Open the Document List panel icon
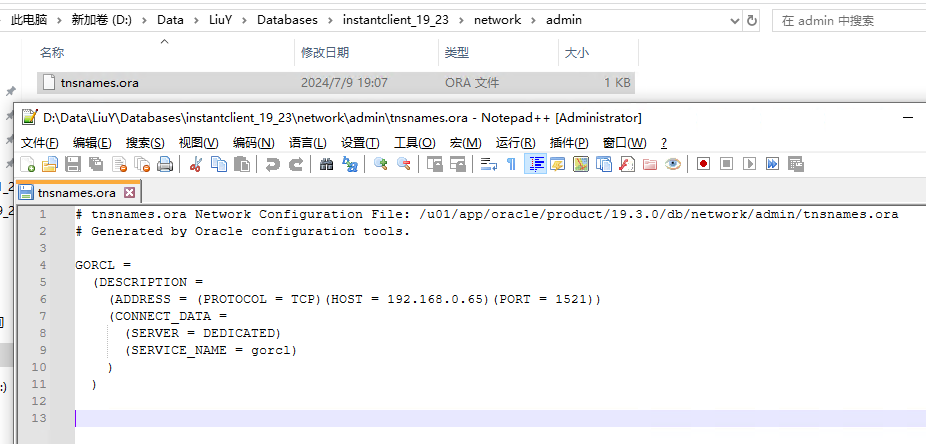Viewport: 926px width, 444px height. tap(604, 164)
